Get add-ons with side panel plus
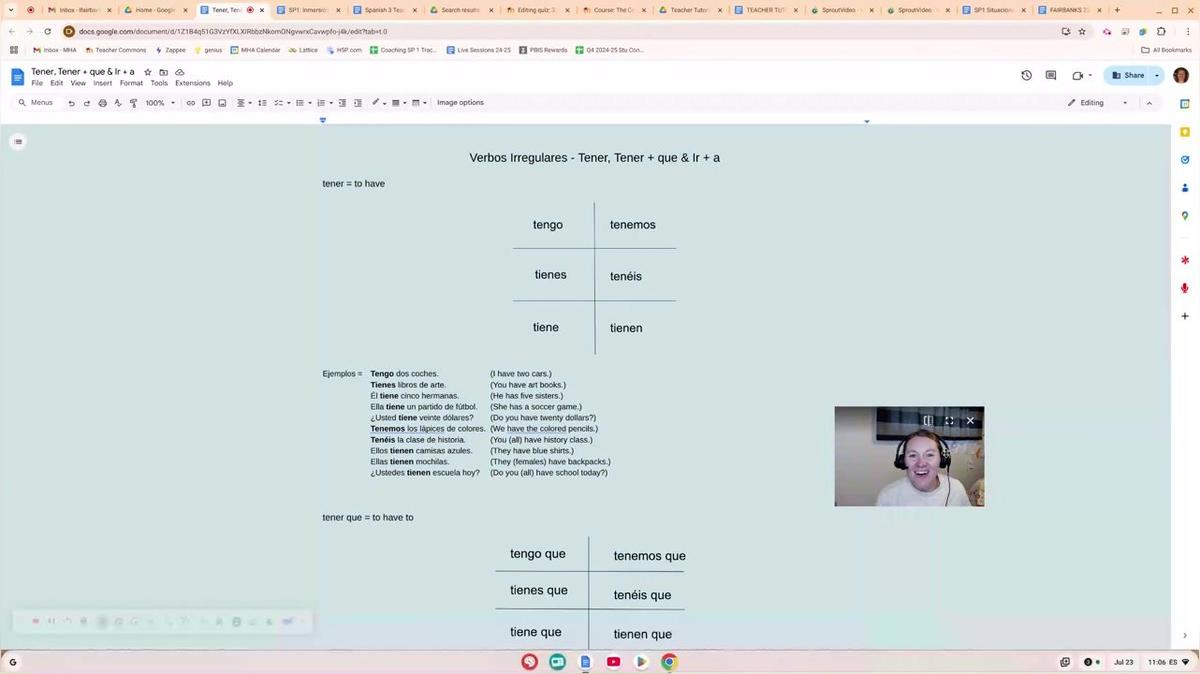The image size is (1200, 674). click(1185, 316)
